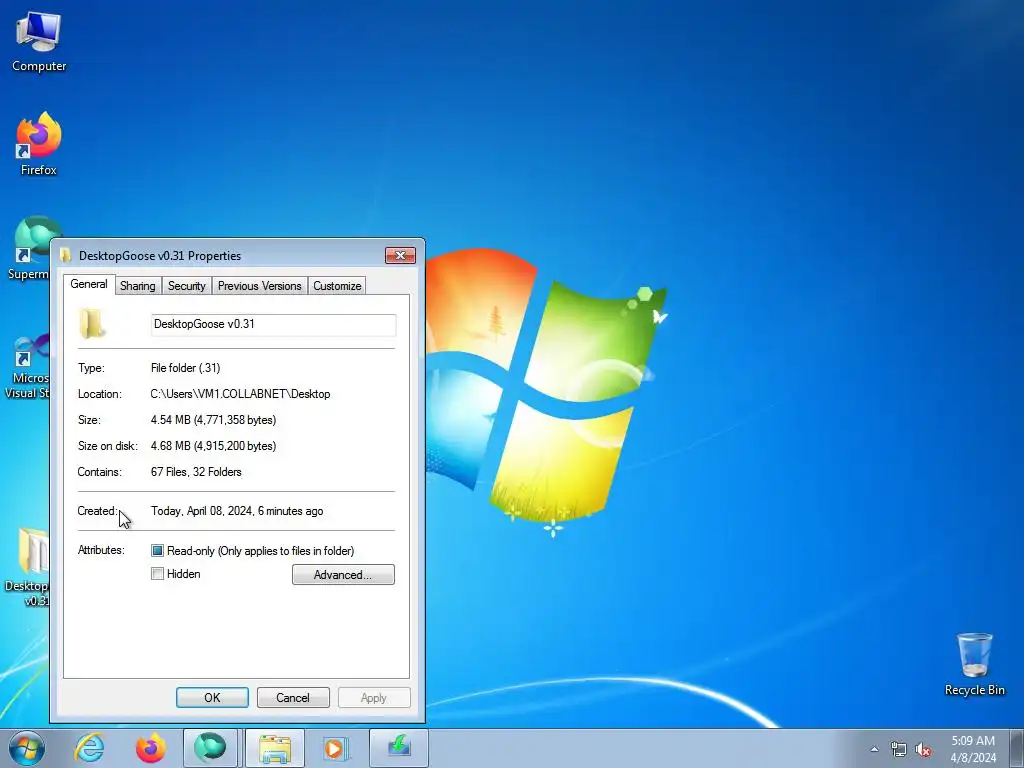This screenshot has width=1024, height=768.
Task: Click the 'Contains:' label
Action: click(x=99, y=472)
